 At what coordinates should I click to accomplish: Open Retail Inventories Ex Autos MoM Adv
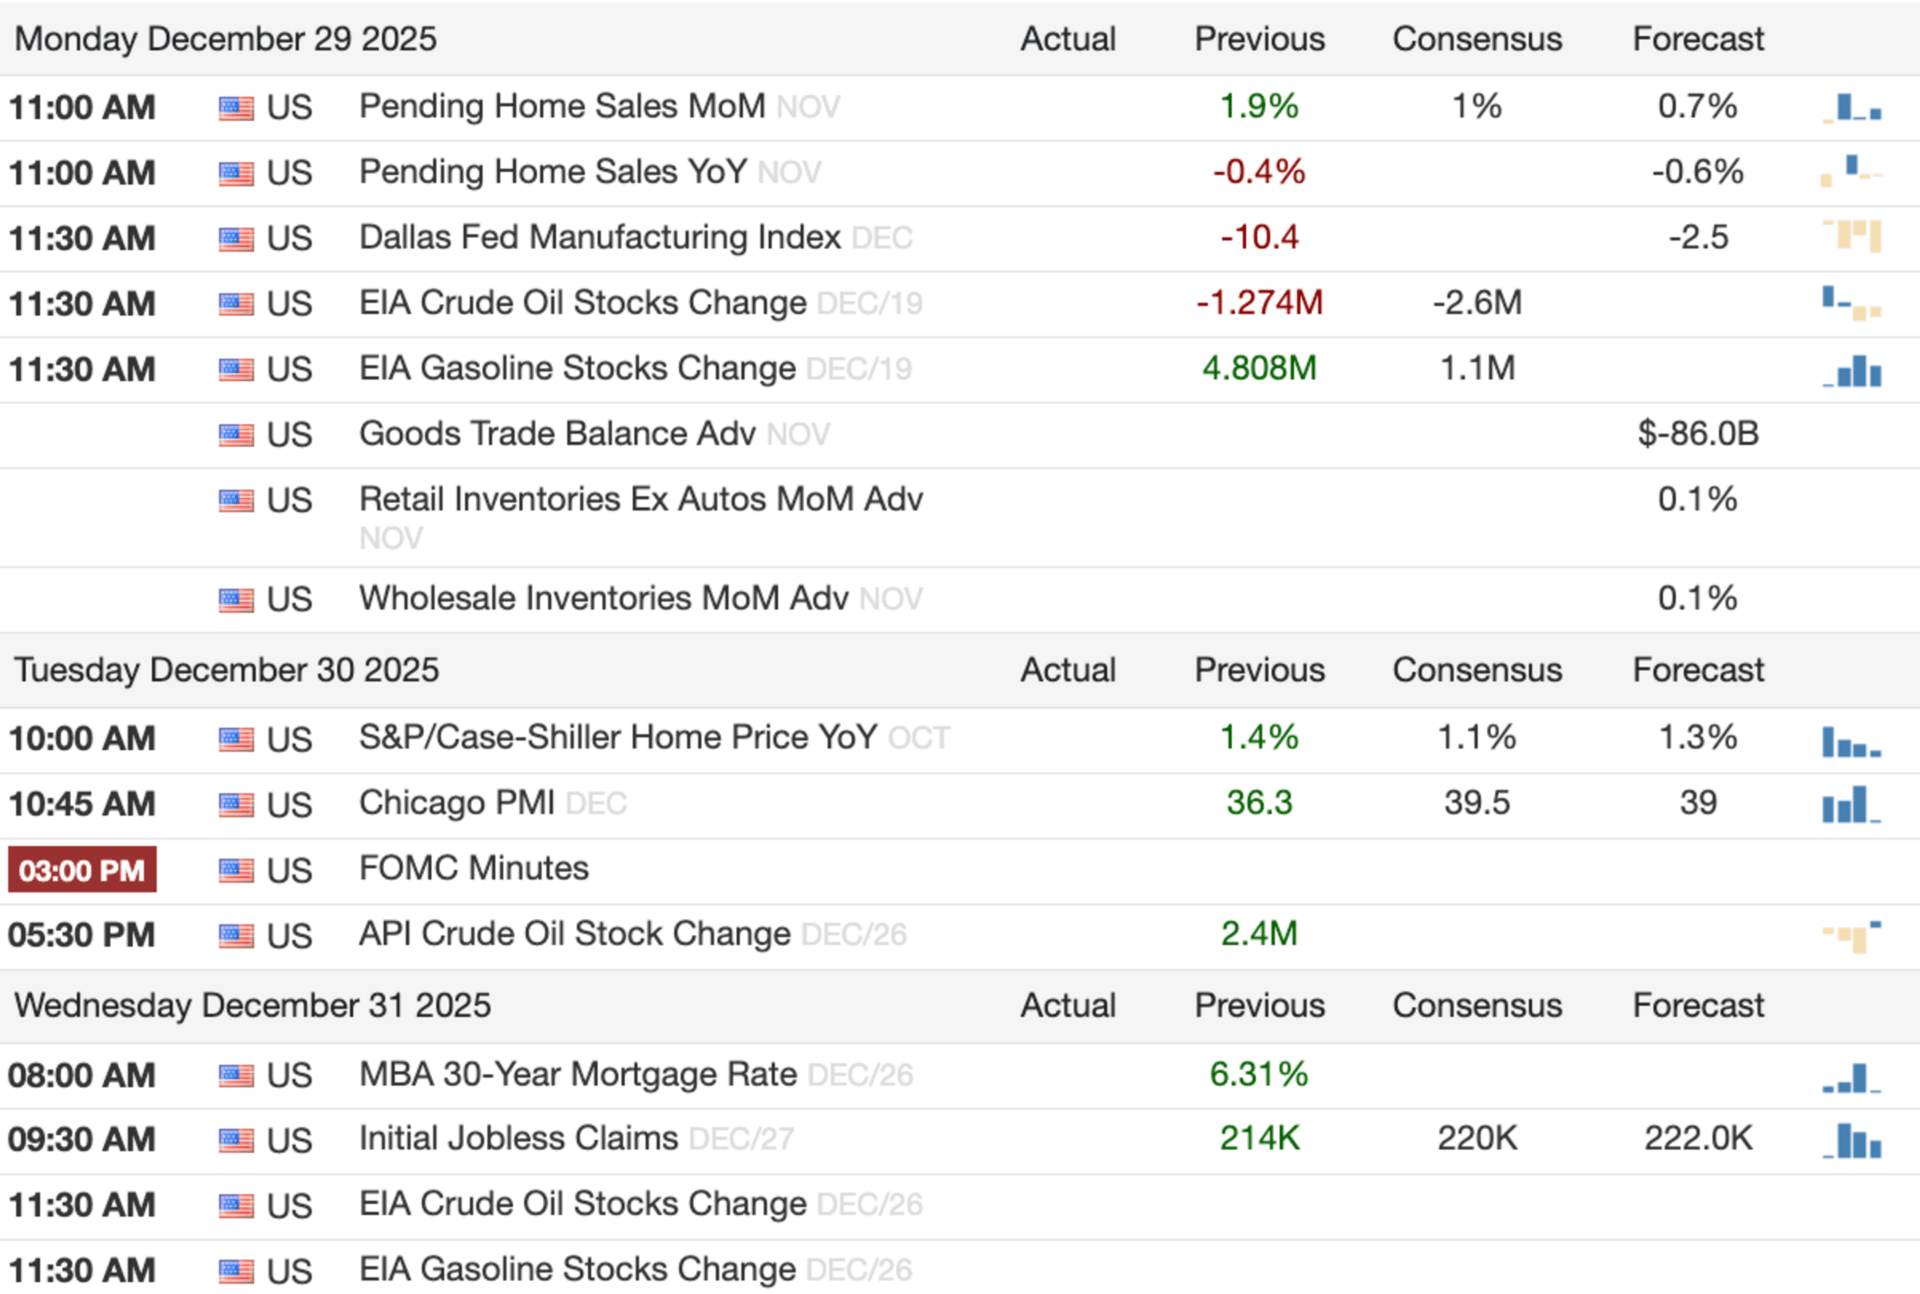[x=640, y=499]
